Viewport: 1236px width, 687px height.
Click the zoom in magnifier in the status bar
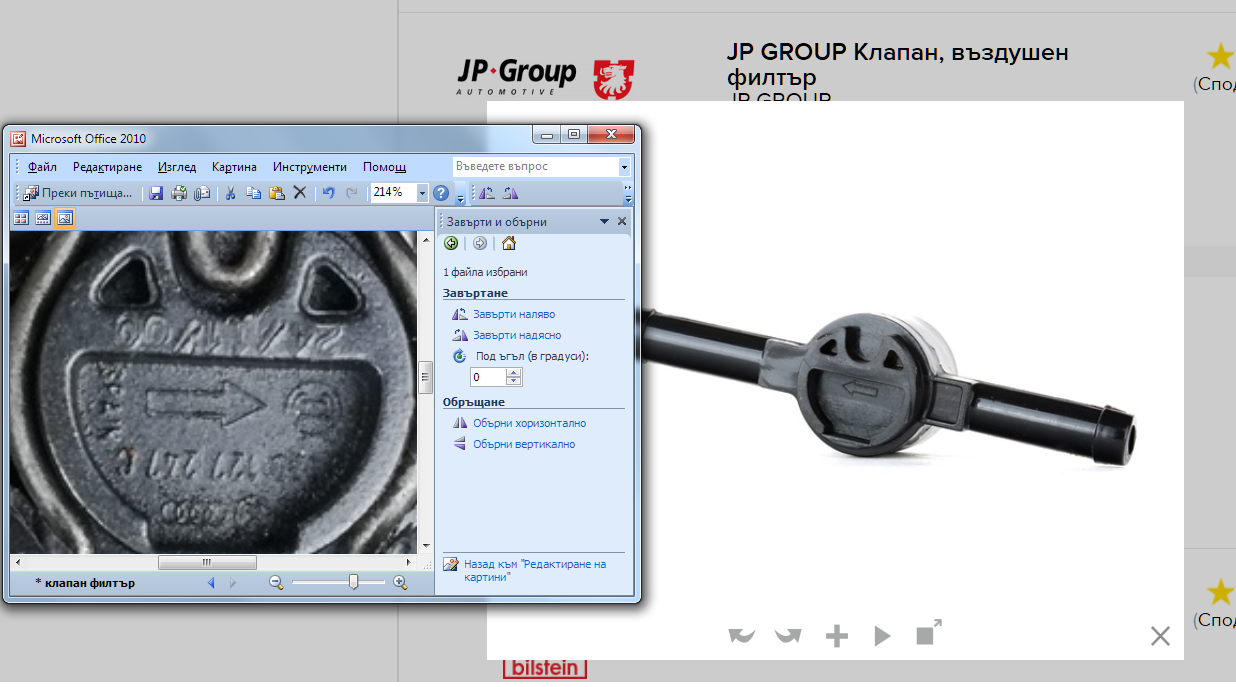click(x=400, y=583)
